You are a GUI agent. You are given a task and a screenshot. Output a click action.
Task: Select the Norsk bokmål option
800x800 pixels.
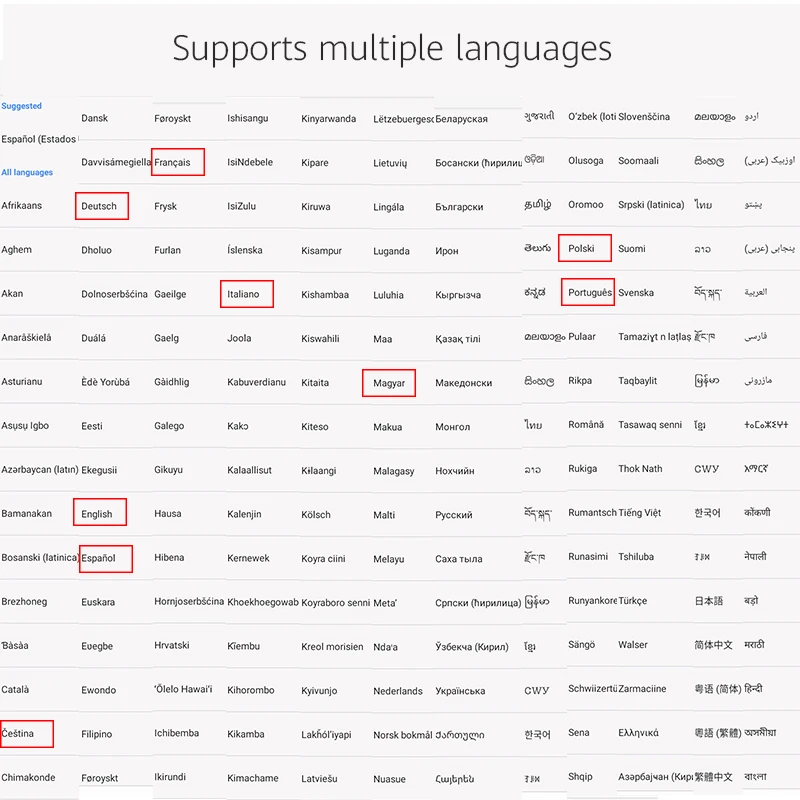pyautogui.click(x=403, y=735)
